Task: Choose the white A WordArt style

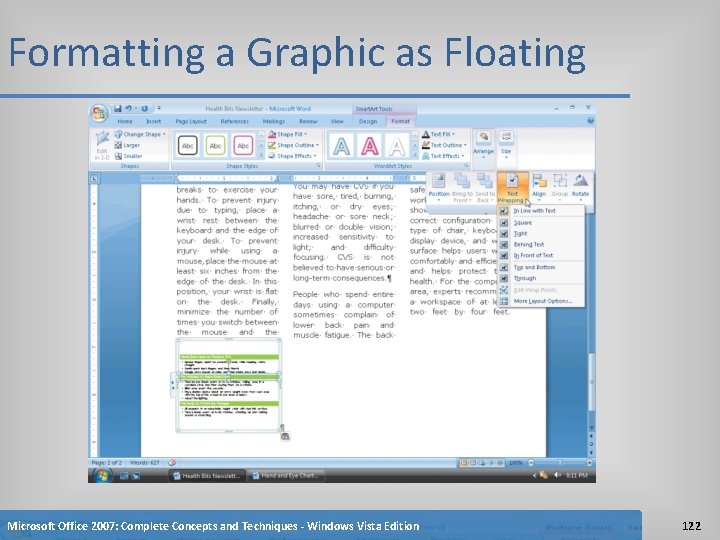Action: [x=397, y=146]
